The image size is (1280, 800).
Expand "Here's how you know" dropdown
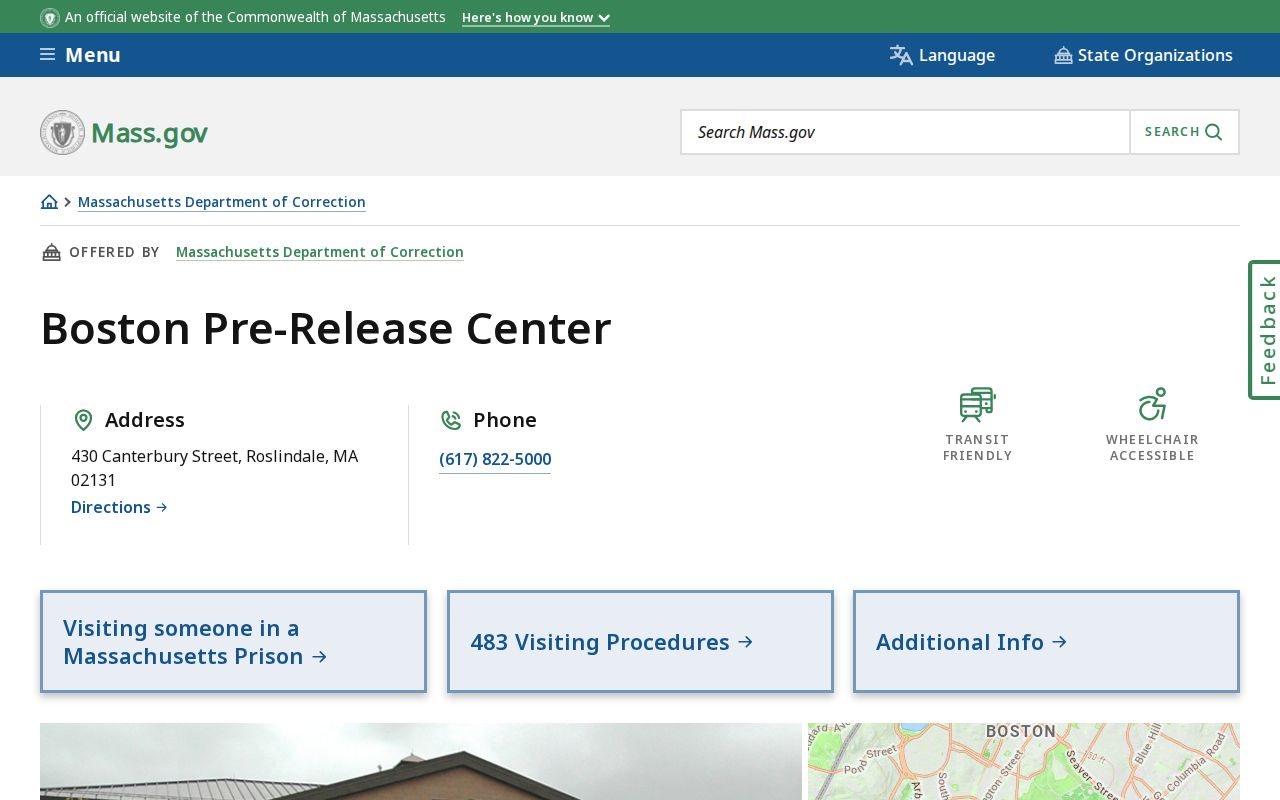pyautogui.click(x=535, y=18)
